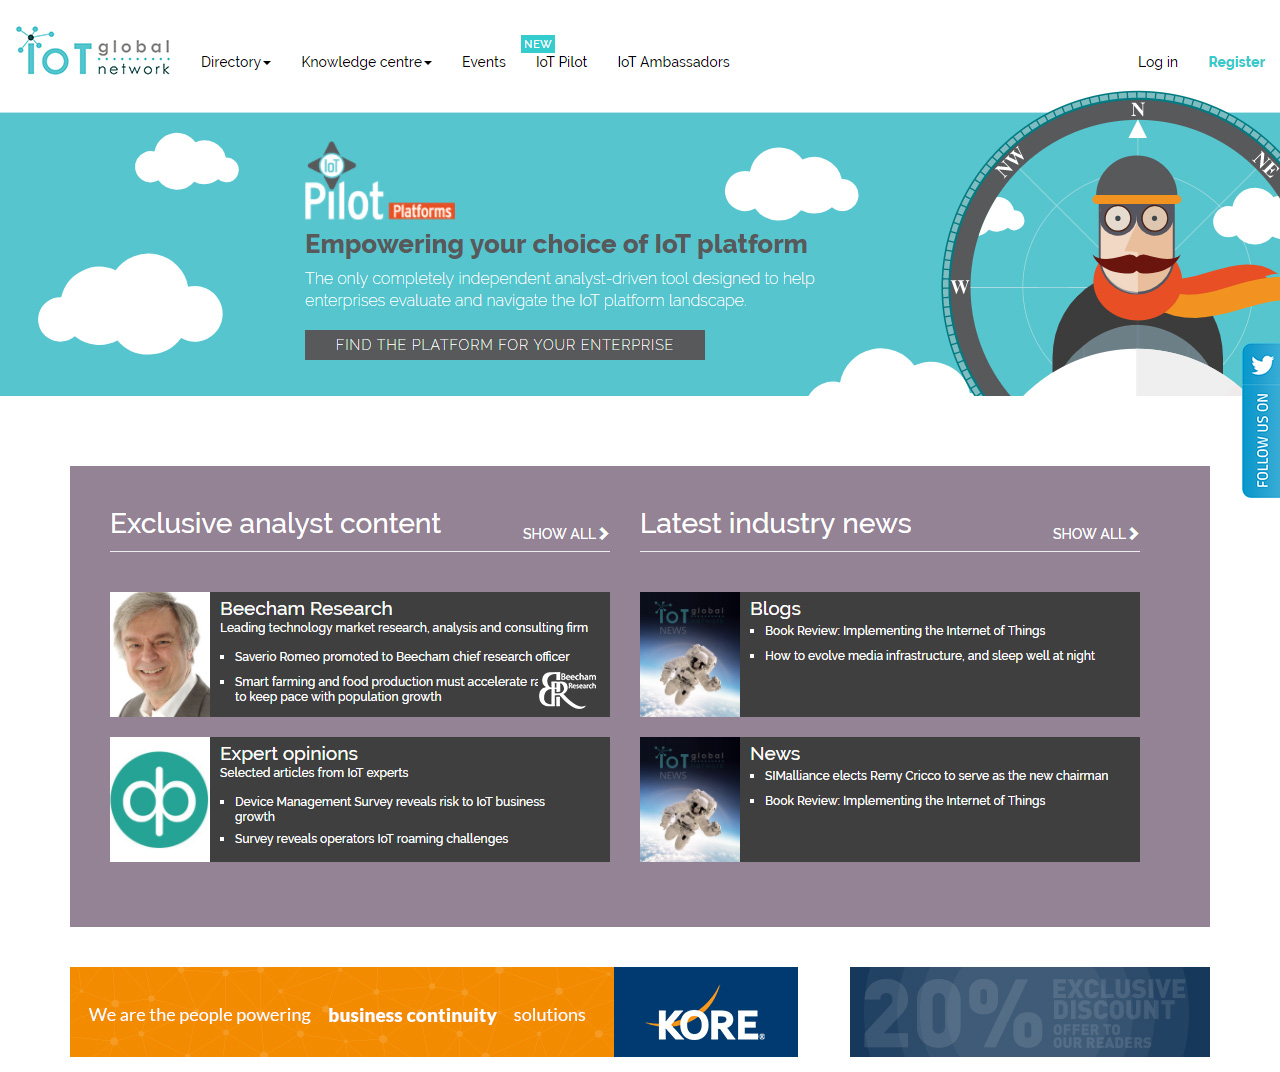Click the IoT global network logo
Viewport: 1280px width, 1072px height.
(94, 52)
